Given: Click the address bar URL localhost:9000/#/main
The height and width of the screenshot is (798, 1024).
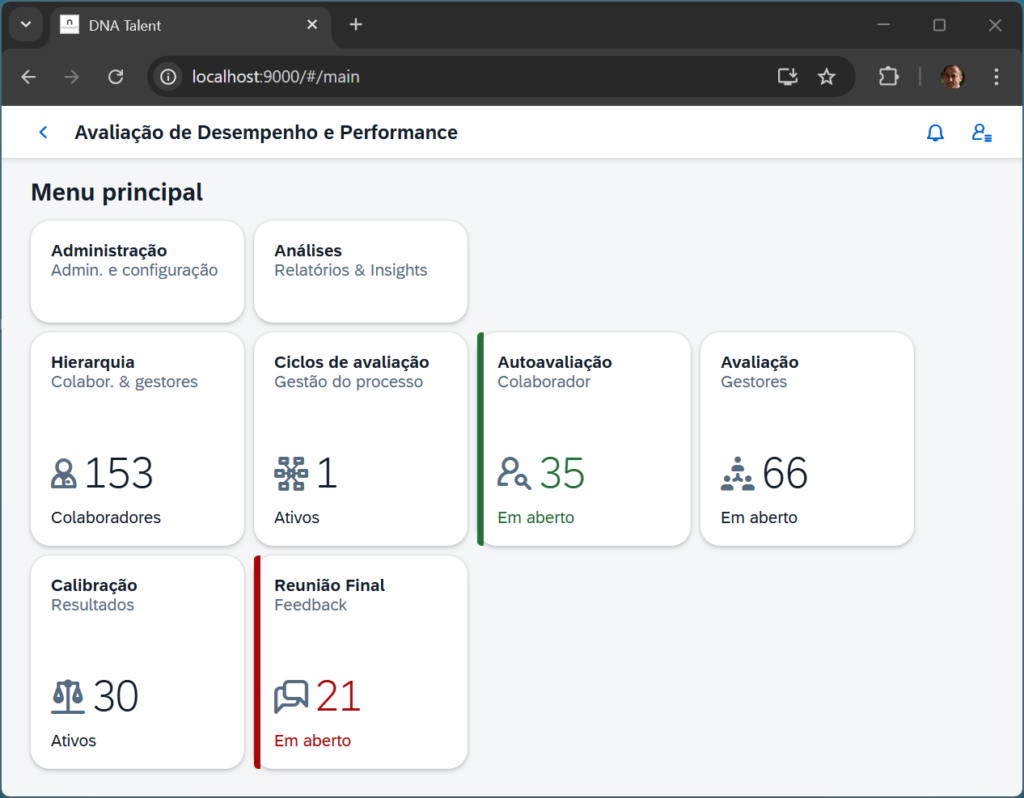Looking at the screenshot, I should pyautogui.click(x=276, y=77).
